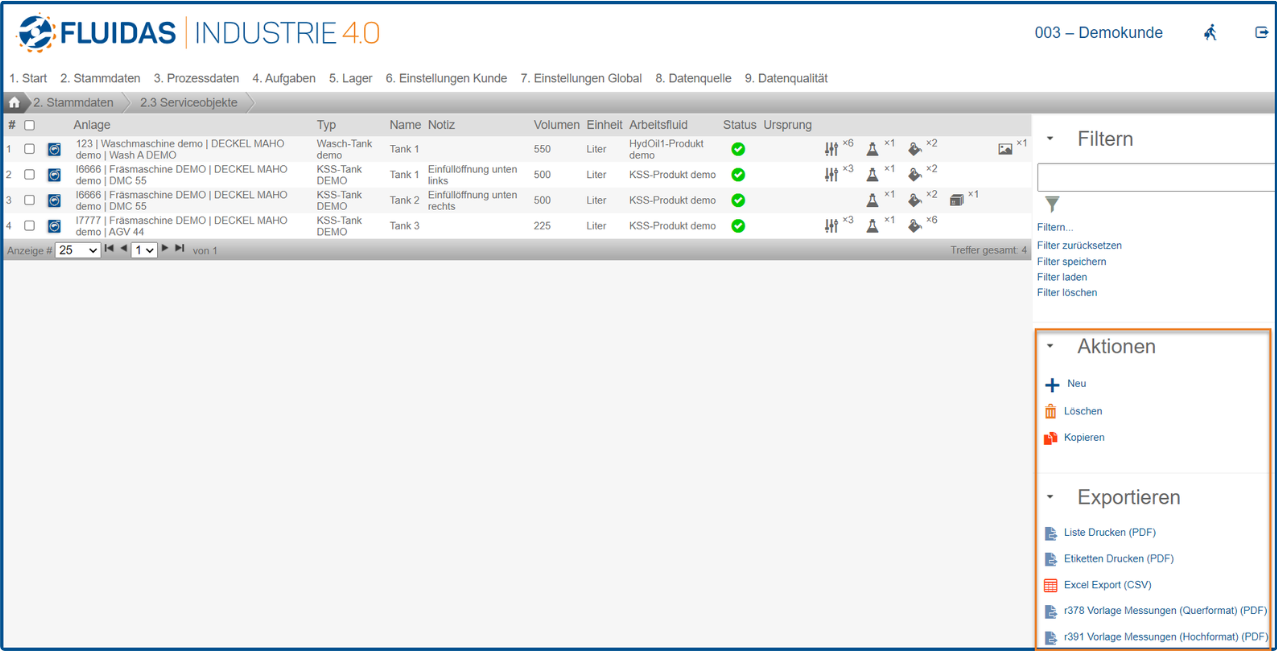
Task: Click the green status indicator in row 1
Action: coord(738,149)
